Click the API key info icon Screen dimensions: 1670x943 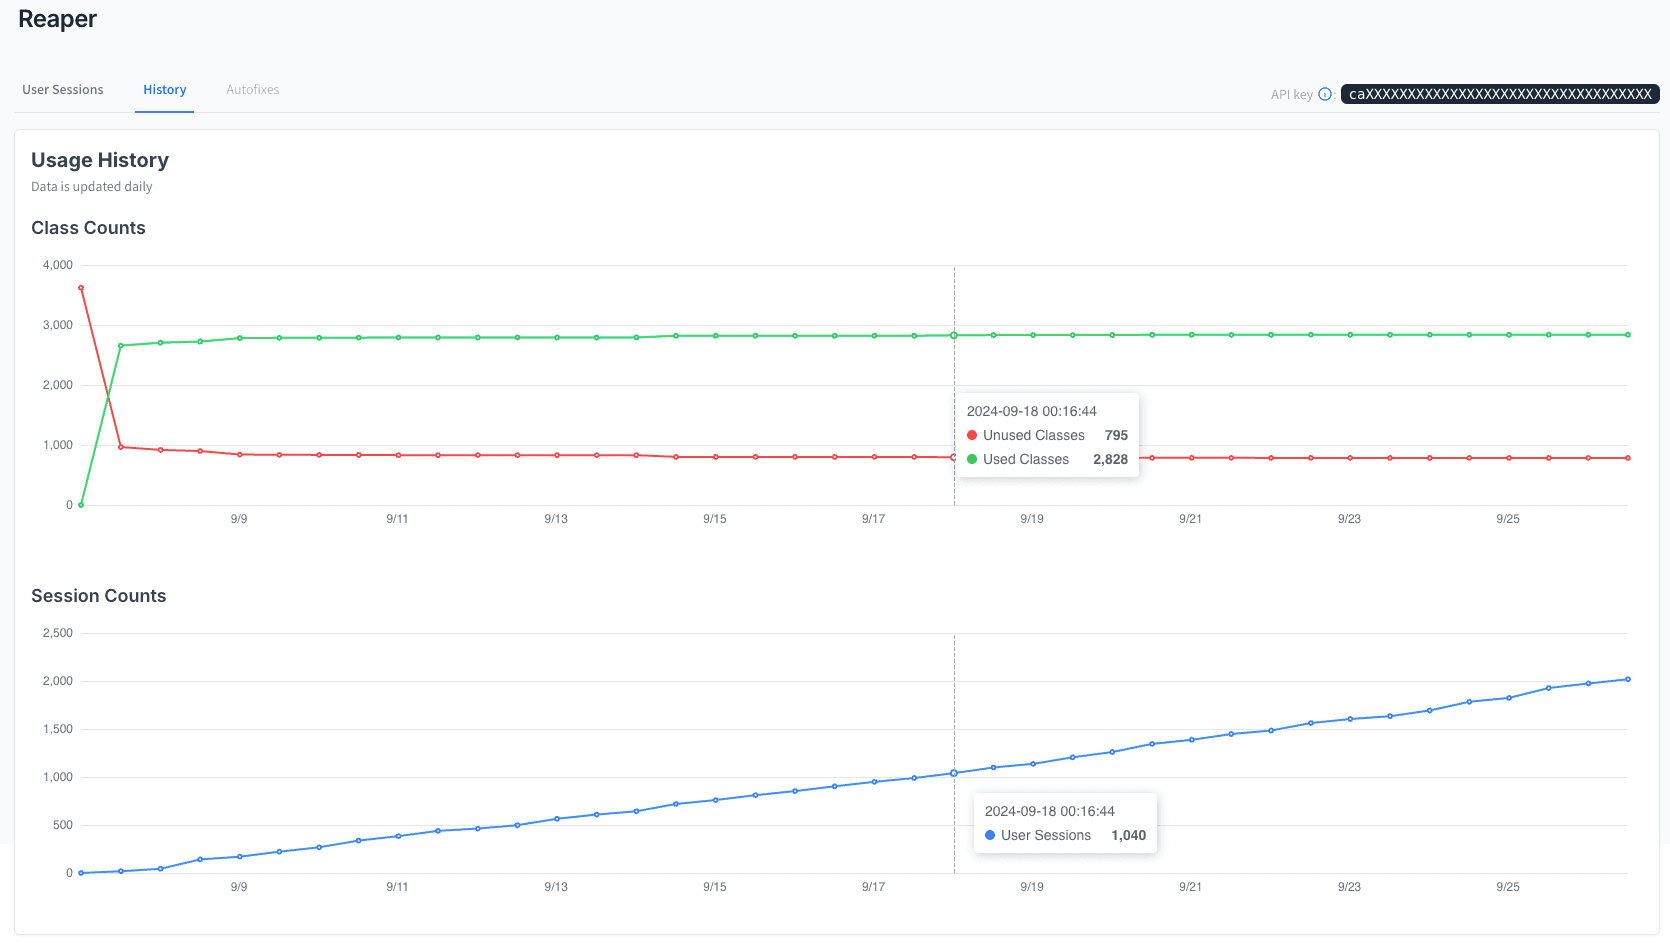(x=1325, y=94)
